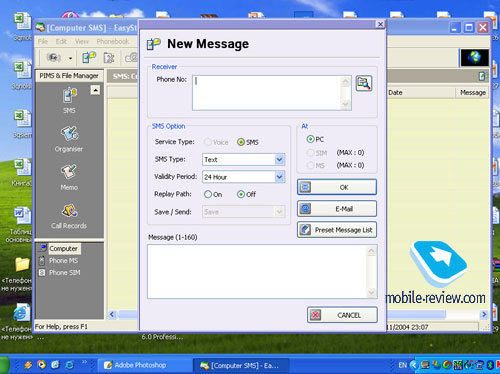Open the Preset Message List
Screen dimensions: 500x374
point(337,230)
